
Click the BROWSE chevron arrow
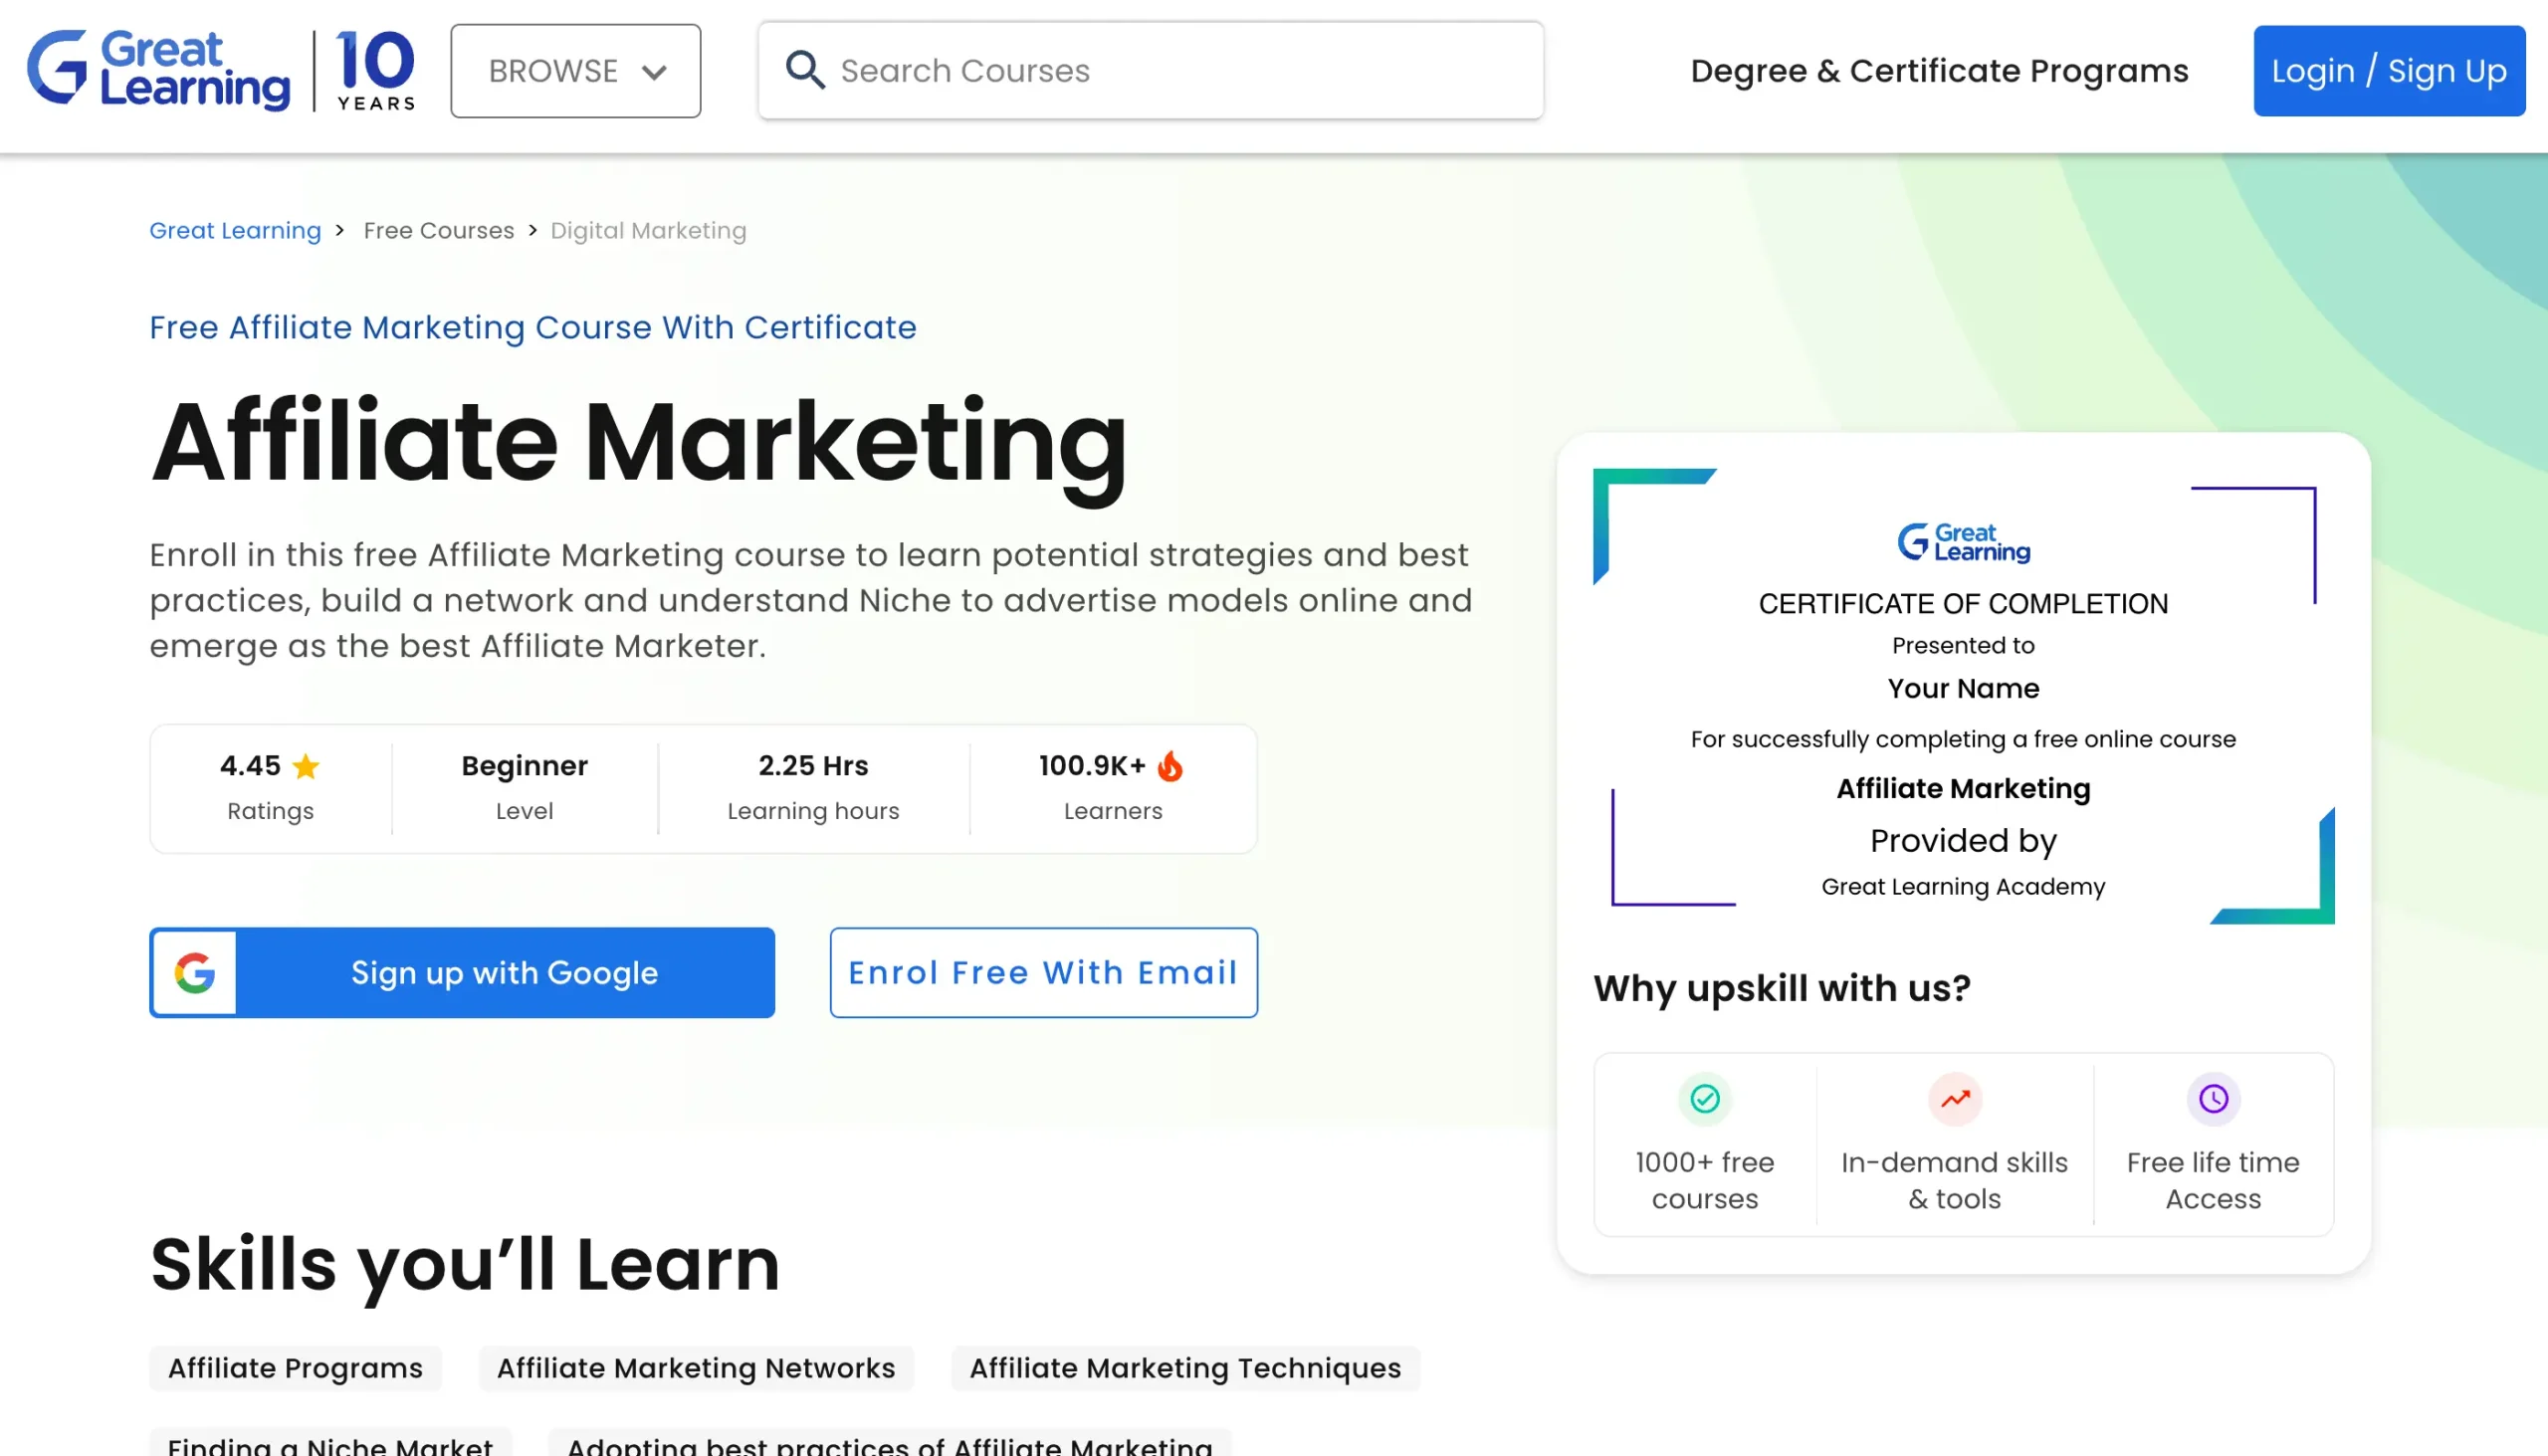pos(654,72)
